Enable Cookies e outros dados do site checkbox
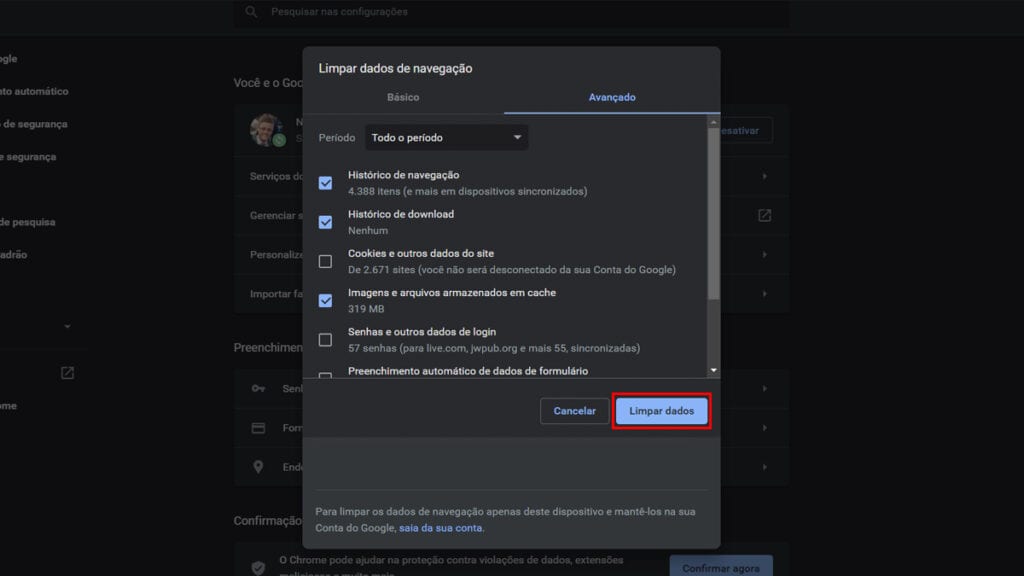Screen dimensions: 1024x576 (x=325, y=261)
